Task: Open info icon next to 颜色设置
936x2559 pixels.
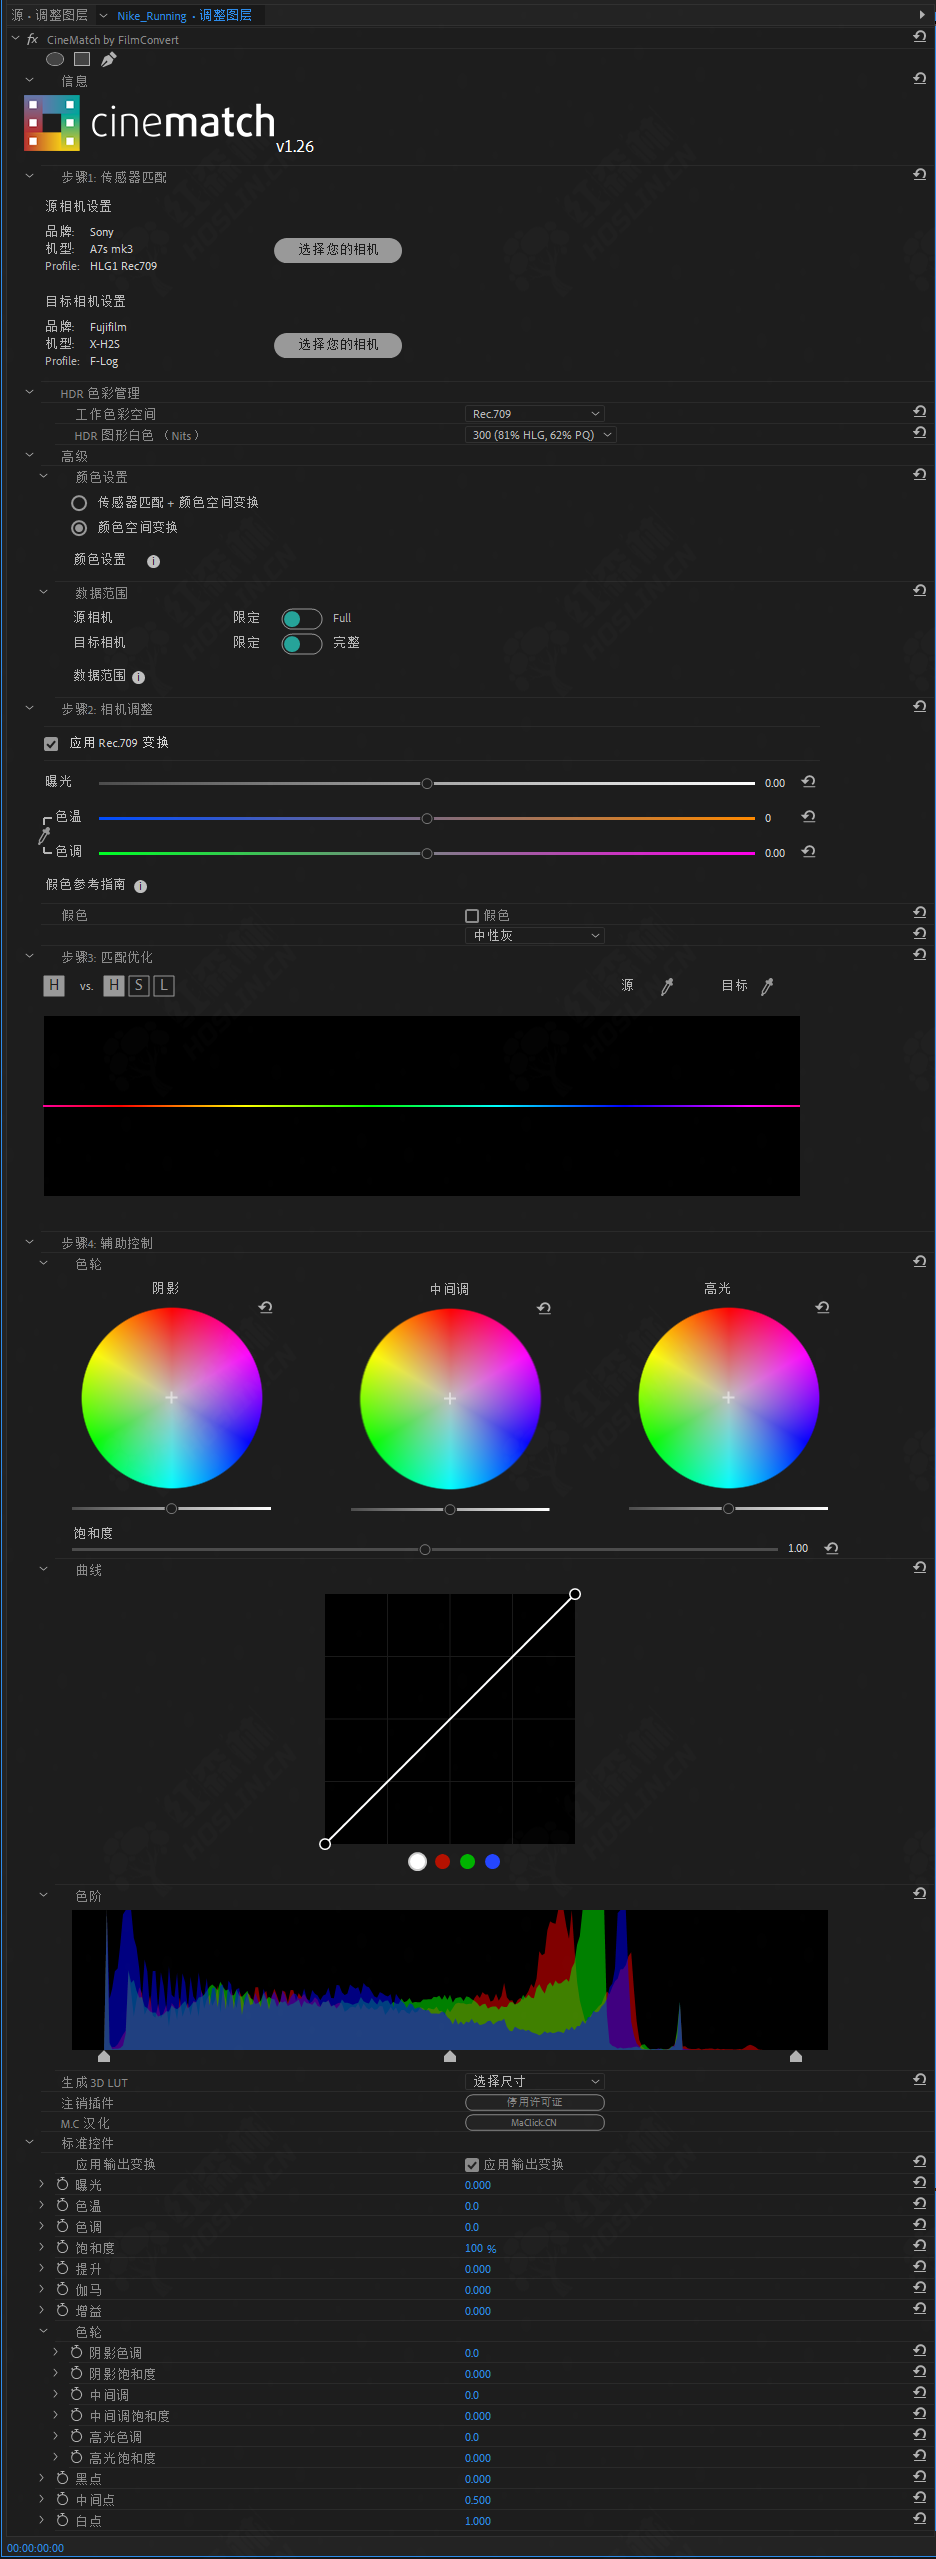Action: (153, 561)
